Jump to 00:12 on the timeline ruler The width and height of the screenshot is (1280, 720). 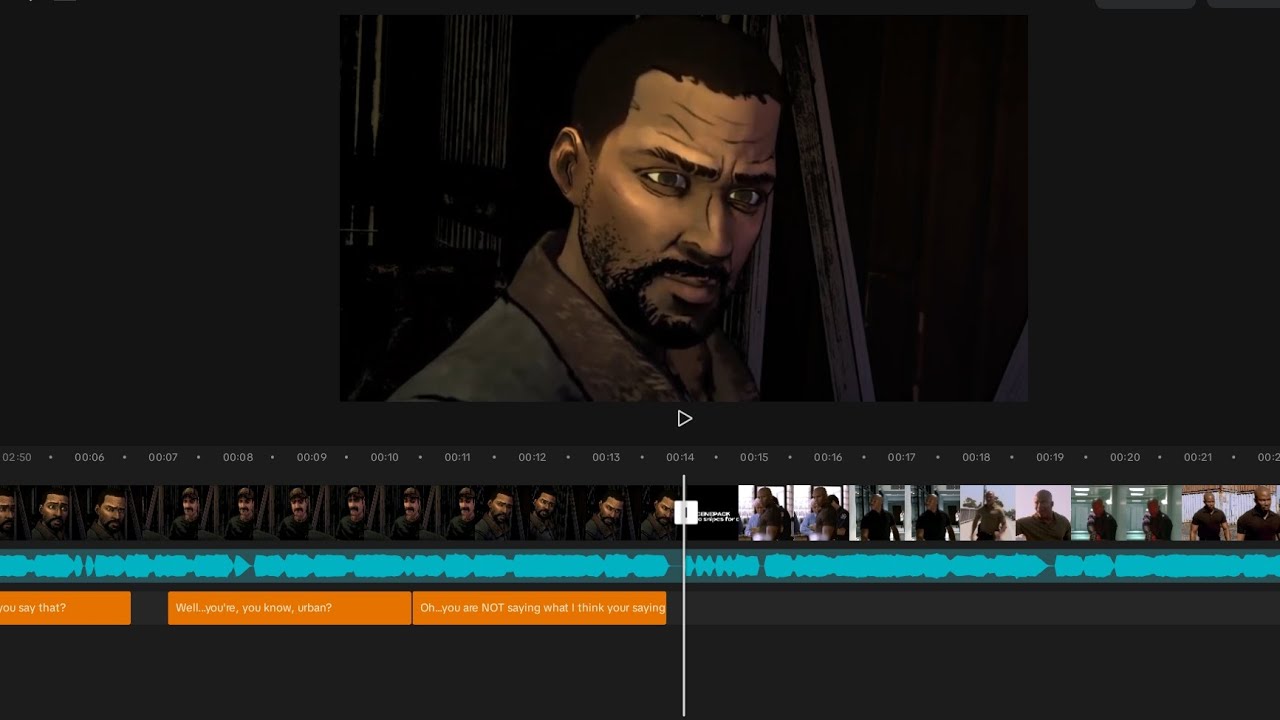click(532, 457)
